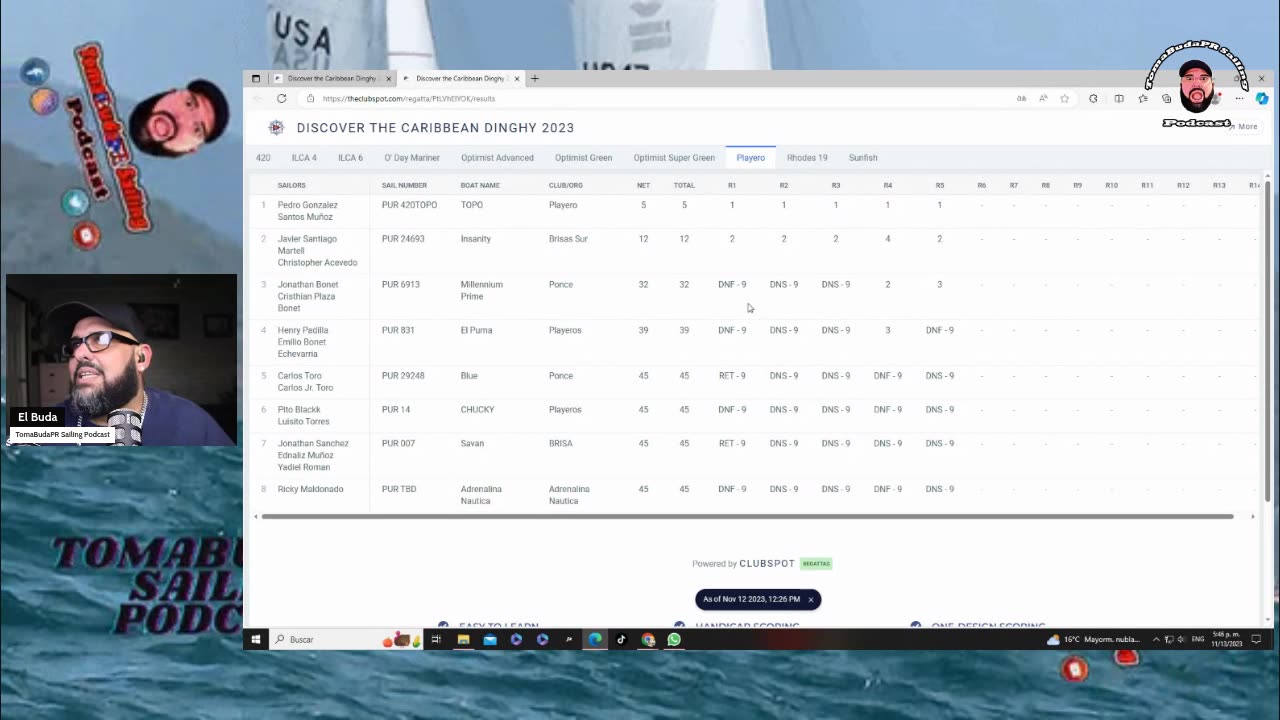Select the Ricky Maldonado sailor entry
The width and height of the screenshot is (1280, 720).
(x=310, y=489)
